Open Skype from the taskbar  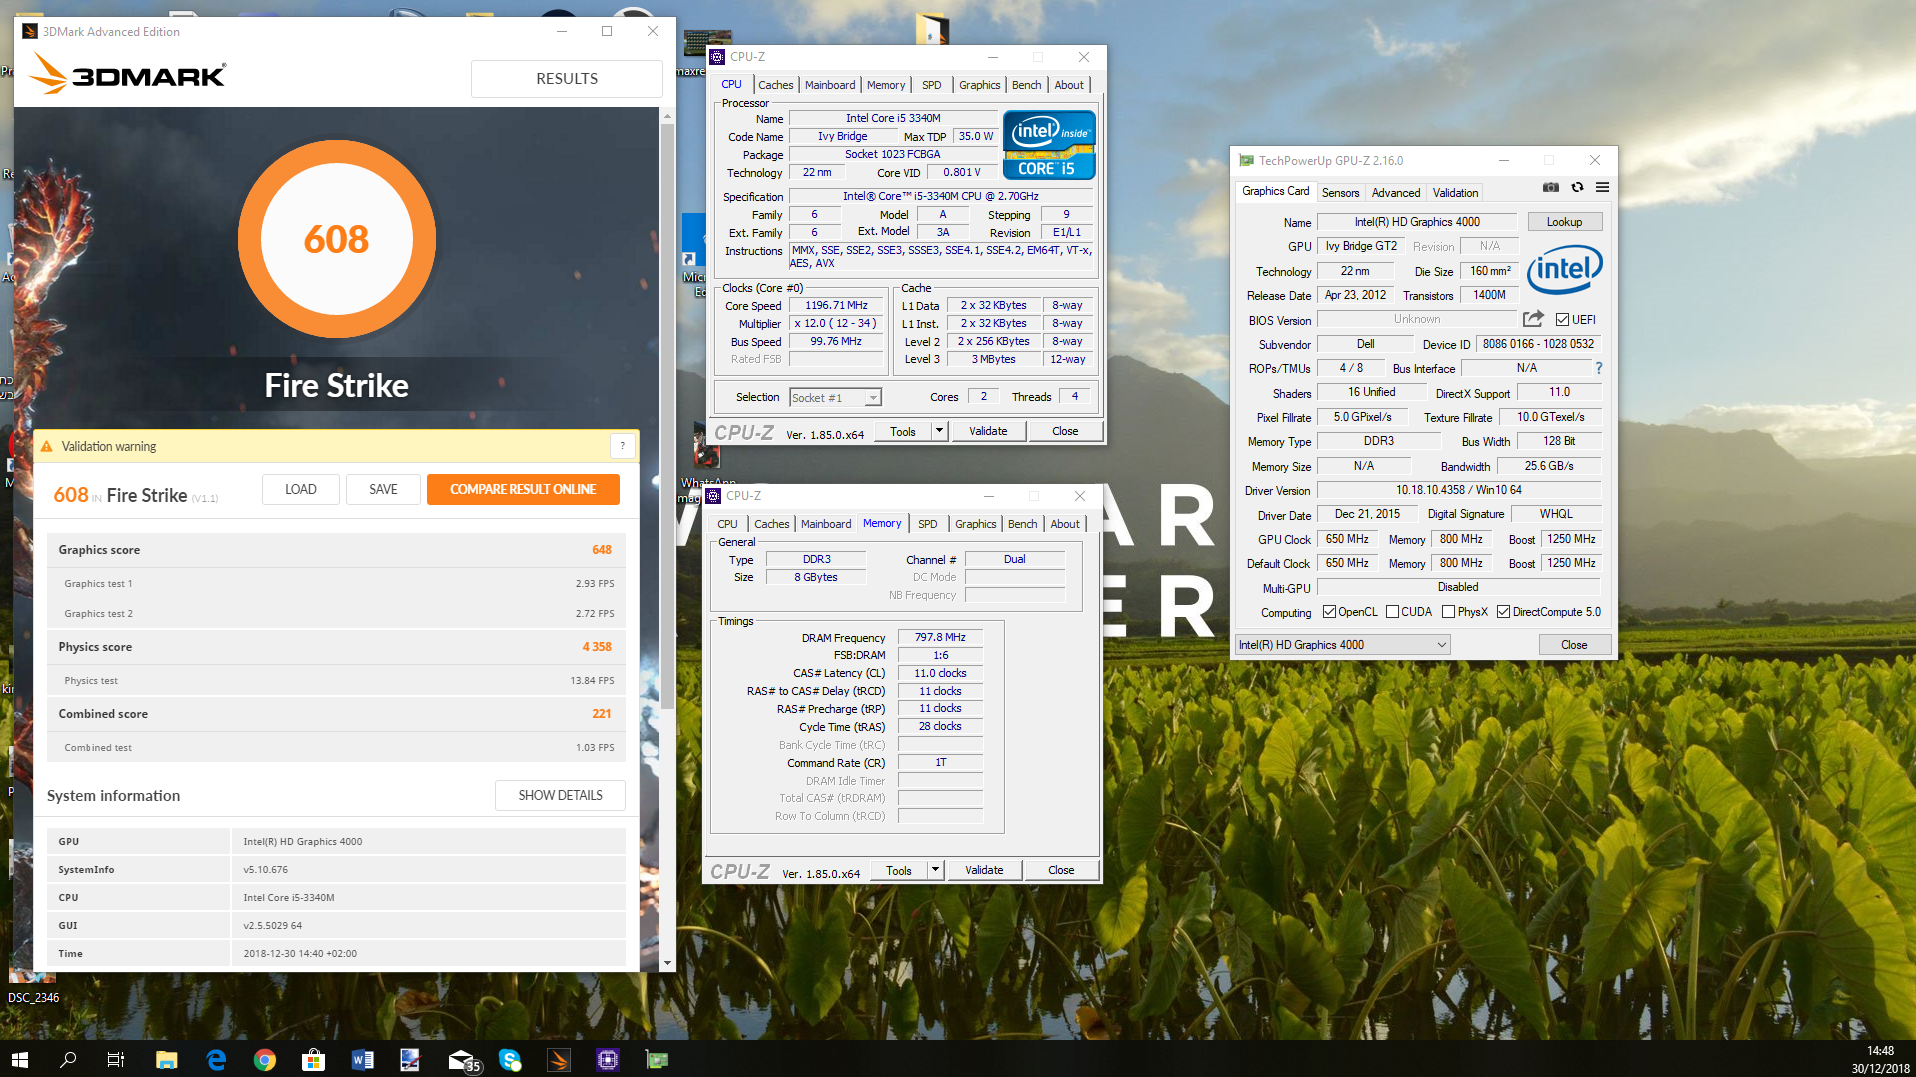pos(510,1059)
